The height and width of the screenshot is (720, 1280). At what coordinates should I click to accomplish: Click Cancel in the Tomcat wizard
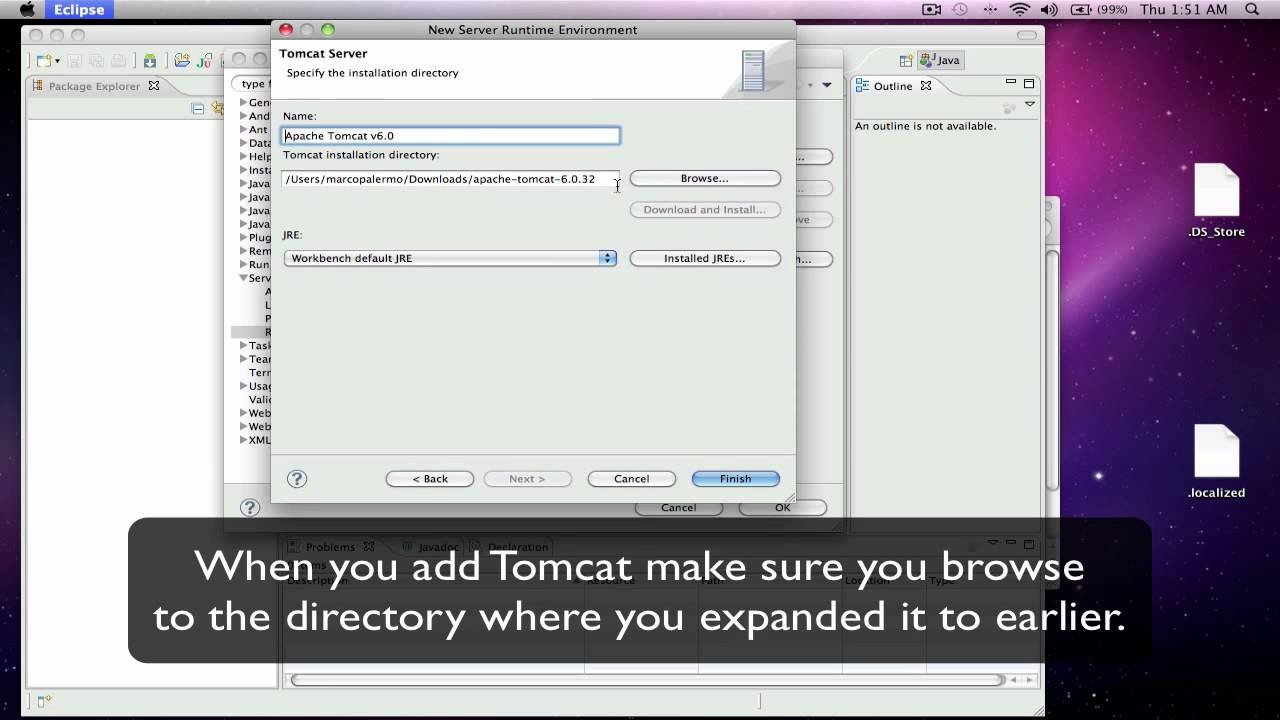[x=632, y=479]
